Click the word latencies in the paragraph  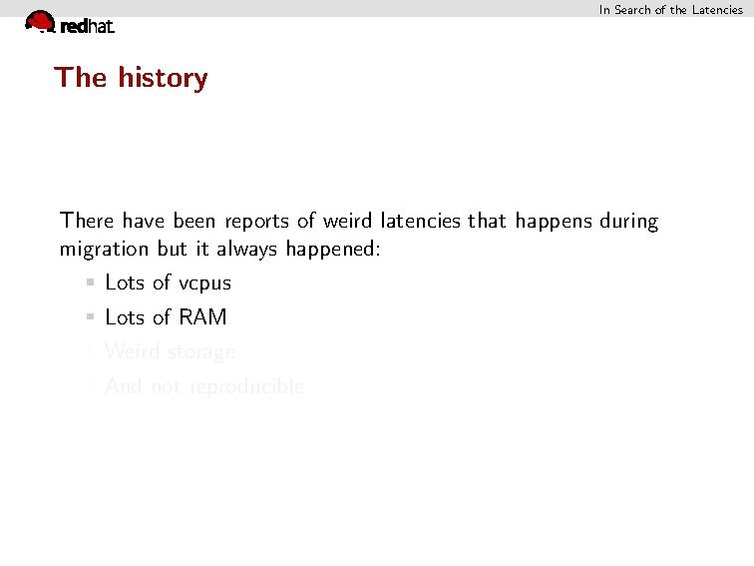click(x=417, y=220)
